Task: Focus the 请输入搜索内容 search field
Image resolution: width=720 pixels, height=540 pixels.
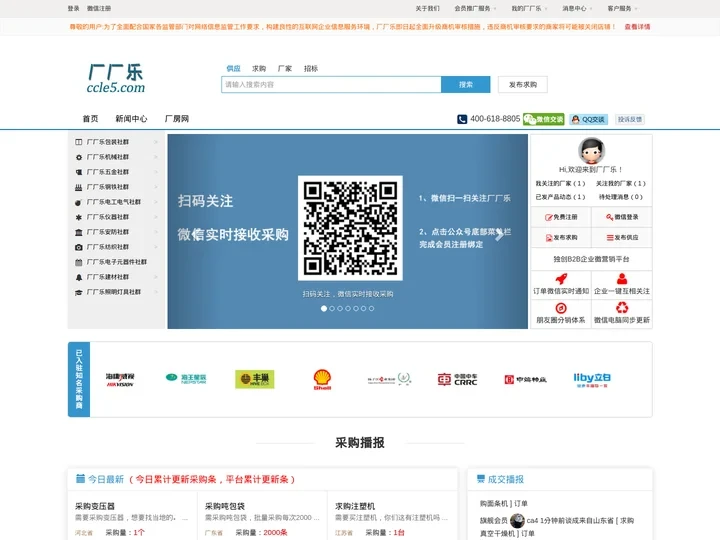Action: pos(331,84)
